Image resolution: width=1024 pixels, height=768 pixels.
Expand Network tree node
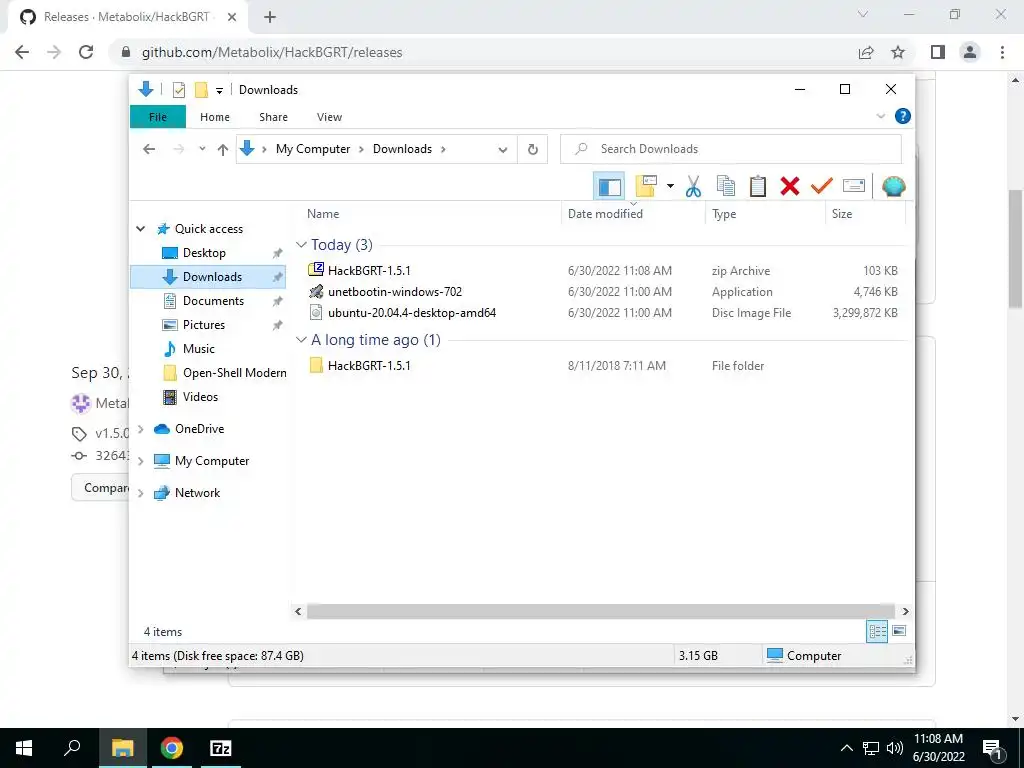click(x=140, y=493)
